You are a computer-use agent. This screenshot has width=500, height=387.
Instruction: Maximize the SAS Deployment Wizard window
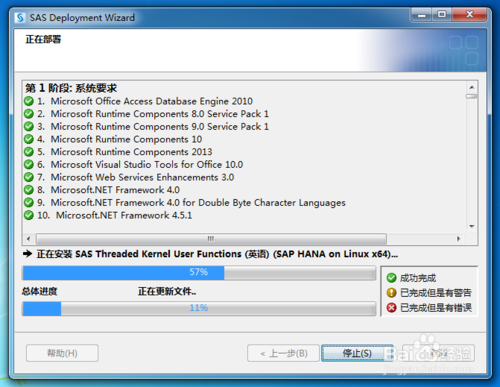[x=442, y=15]
